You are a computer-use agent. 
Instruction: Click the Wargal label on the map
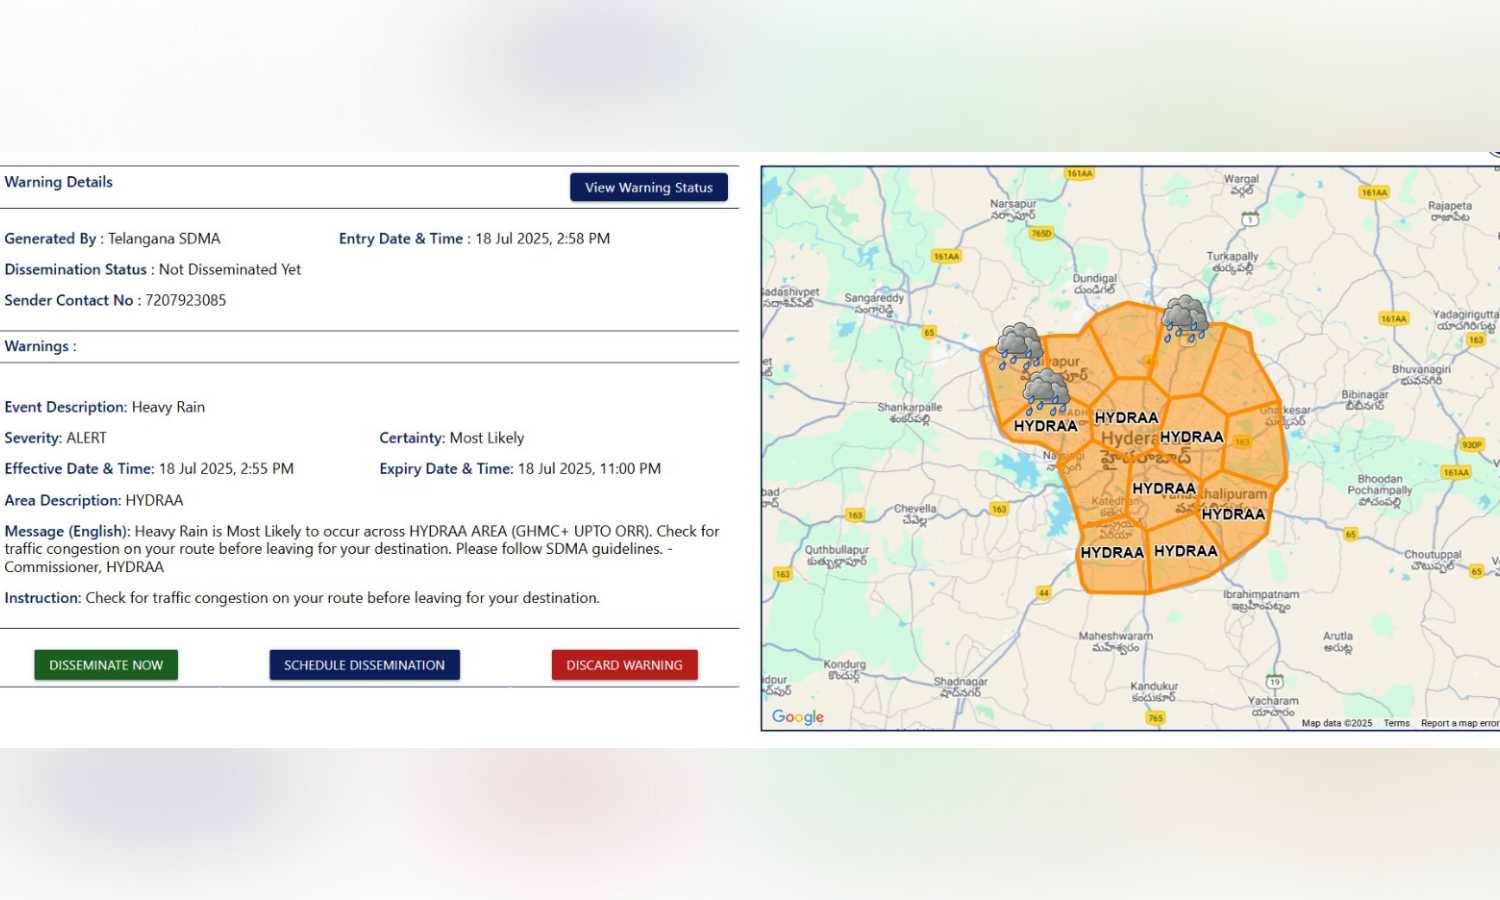(x=1241, y=184)
